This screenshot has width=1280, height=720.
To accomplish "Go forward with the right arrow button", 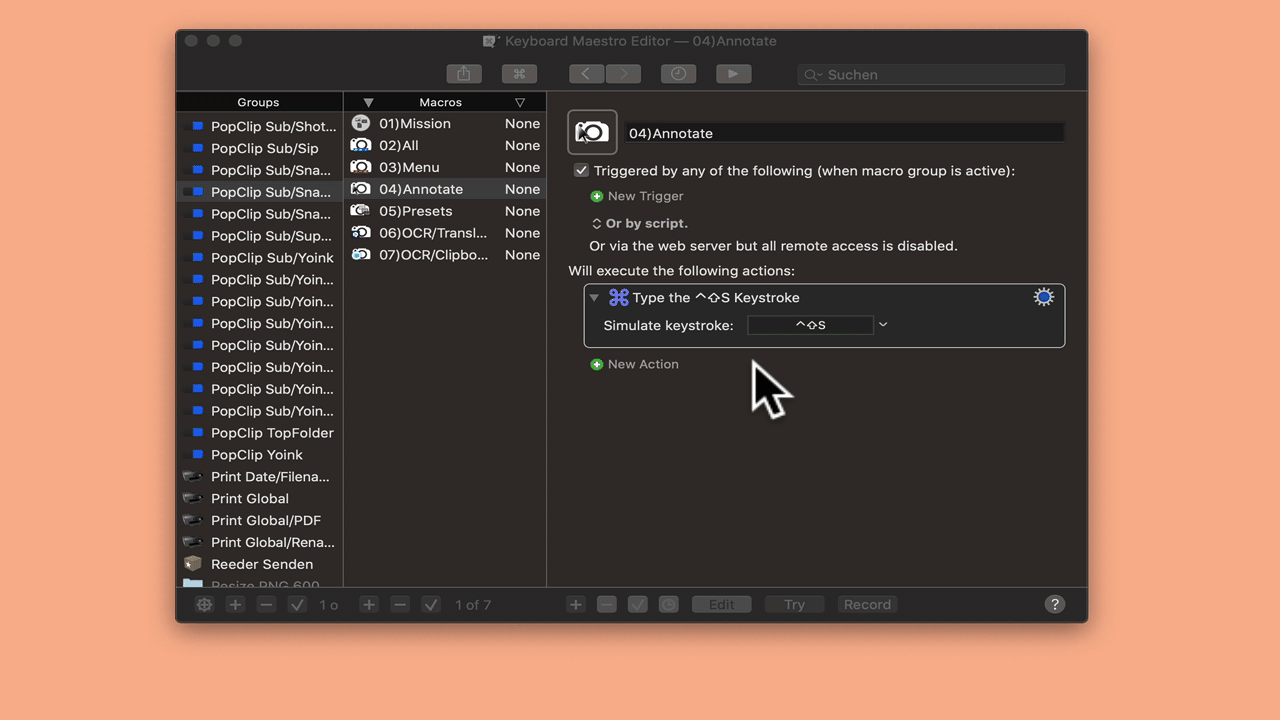I will click(624, 74).
